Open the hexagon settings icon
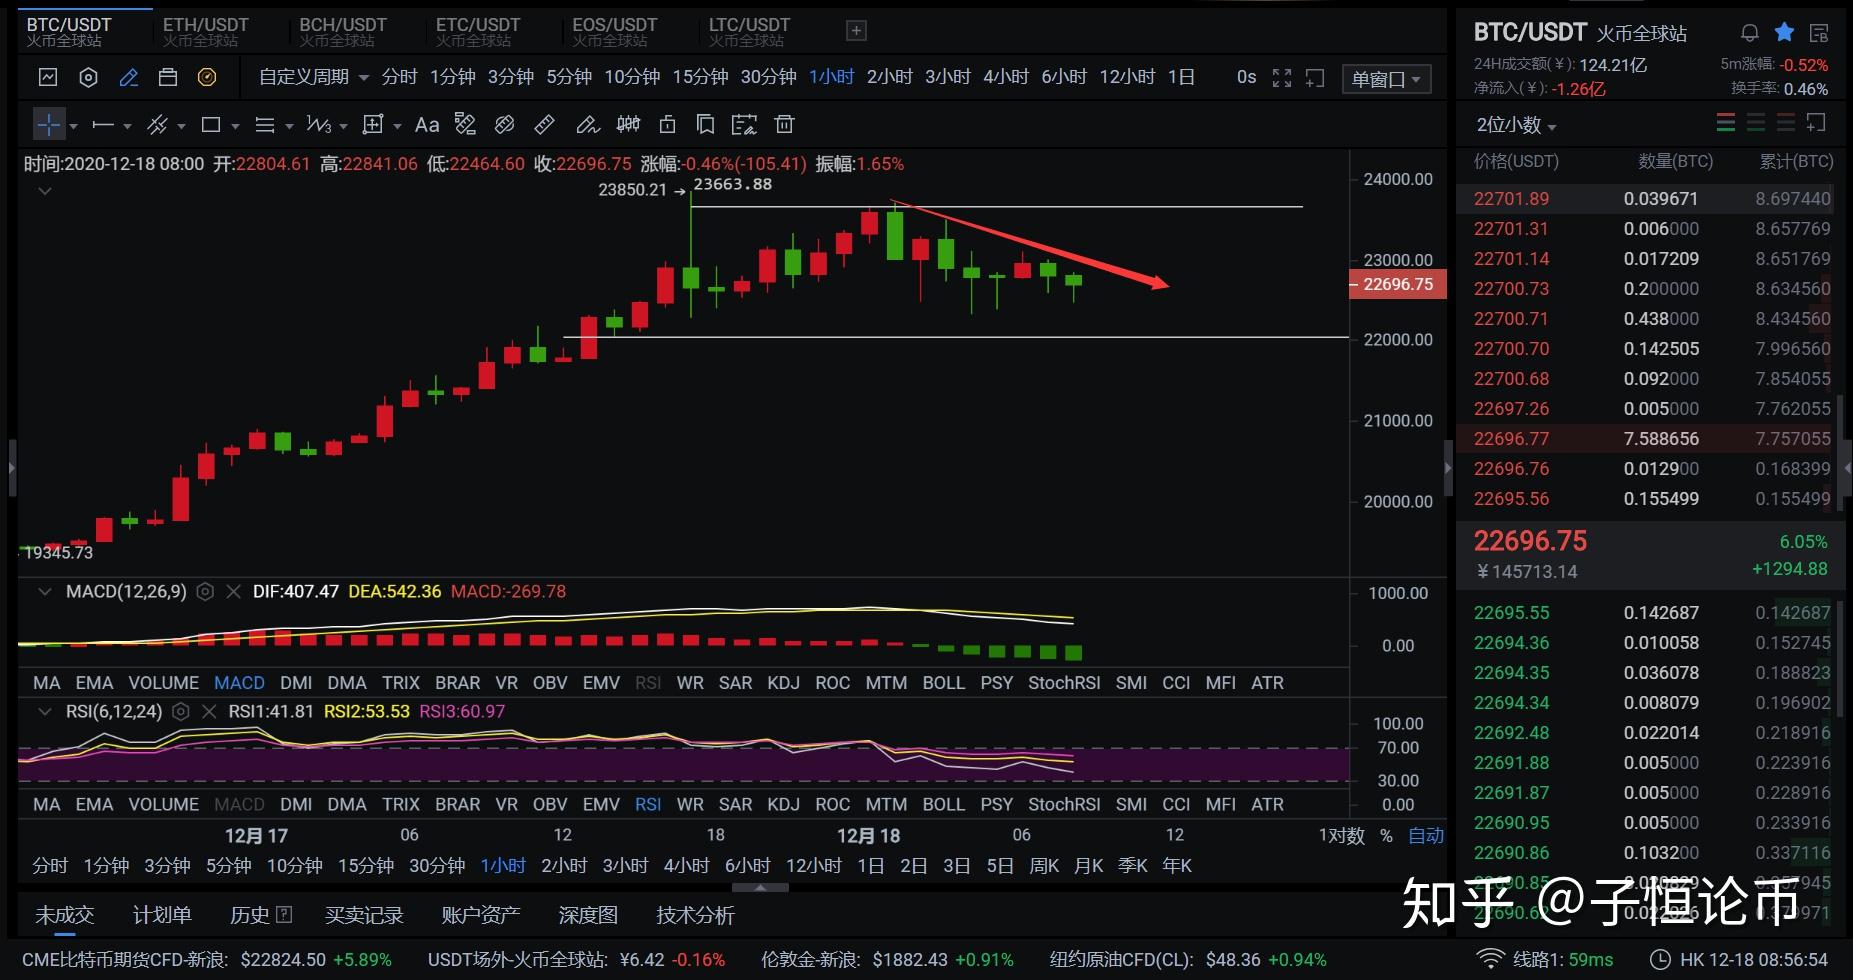Screen dimensions: 1853x980 pyautogui.click(x=88, y=77)
